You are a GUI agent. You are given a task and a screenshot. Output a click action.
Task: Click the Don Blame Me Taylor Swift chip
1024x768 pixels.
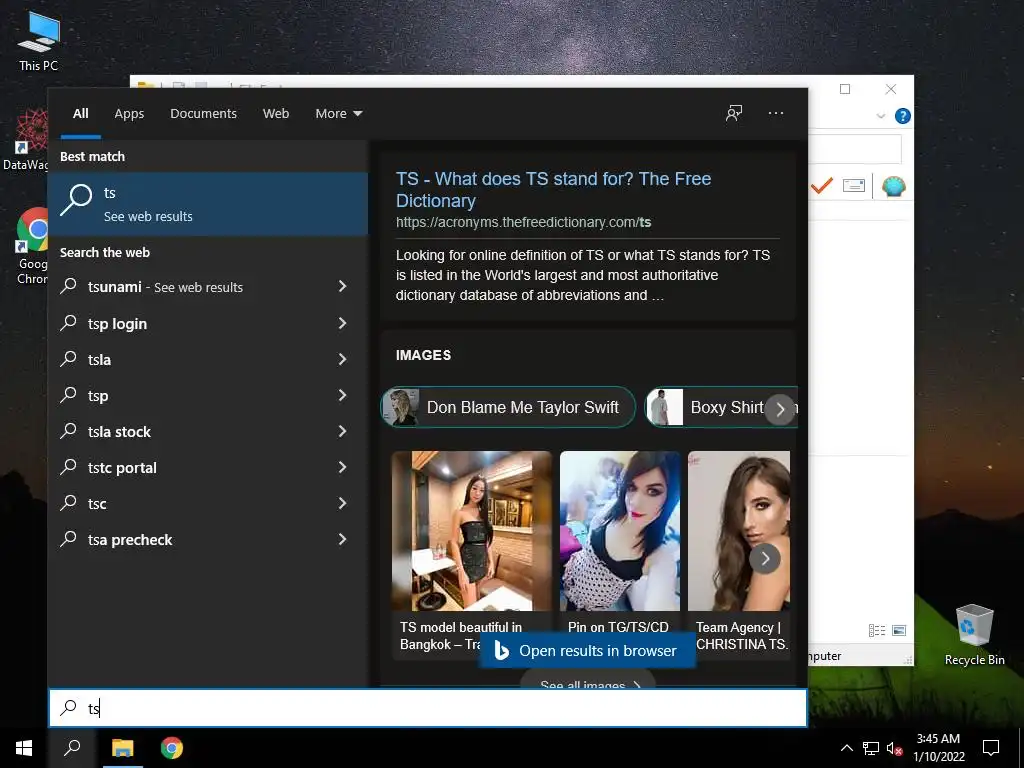[x=508, y=407]
